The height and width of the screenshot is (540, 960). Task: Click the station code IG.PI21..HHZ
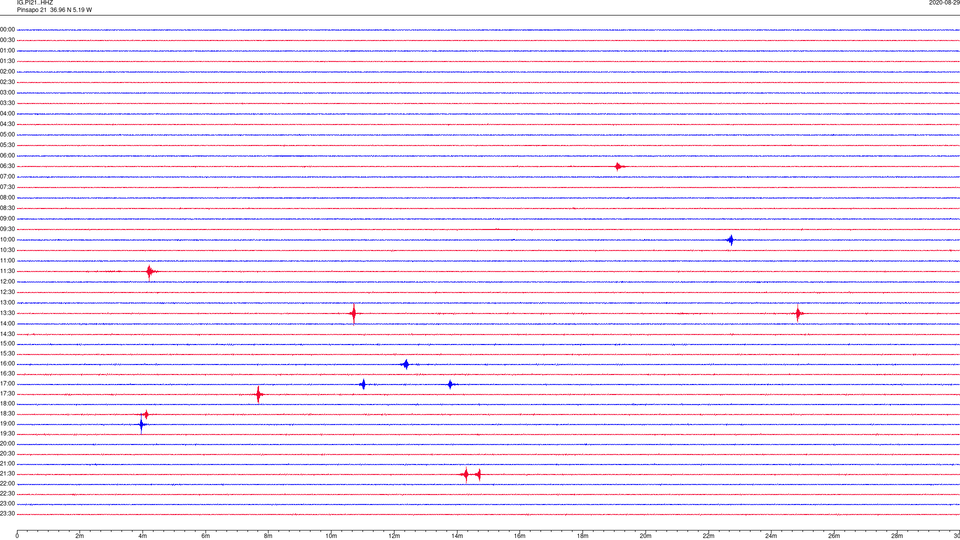click(x=35, y=3)
